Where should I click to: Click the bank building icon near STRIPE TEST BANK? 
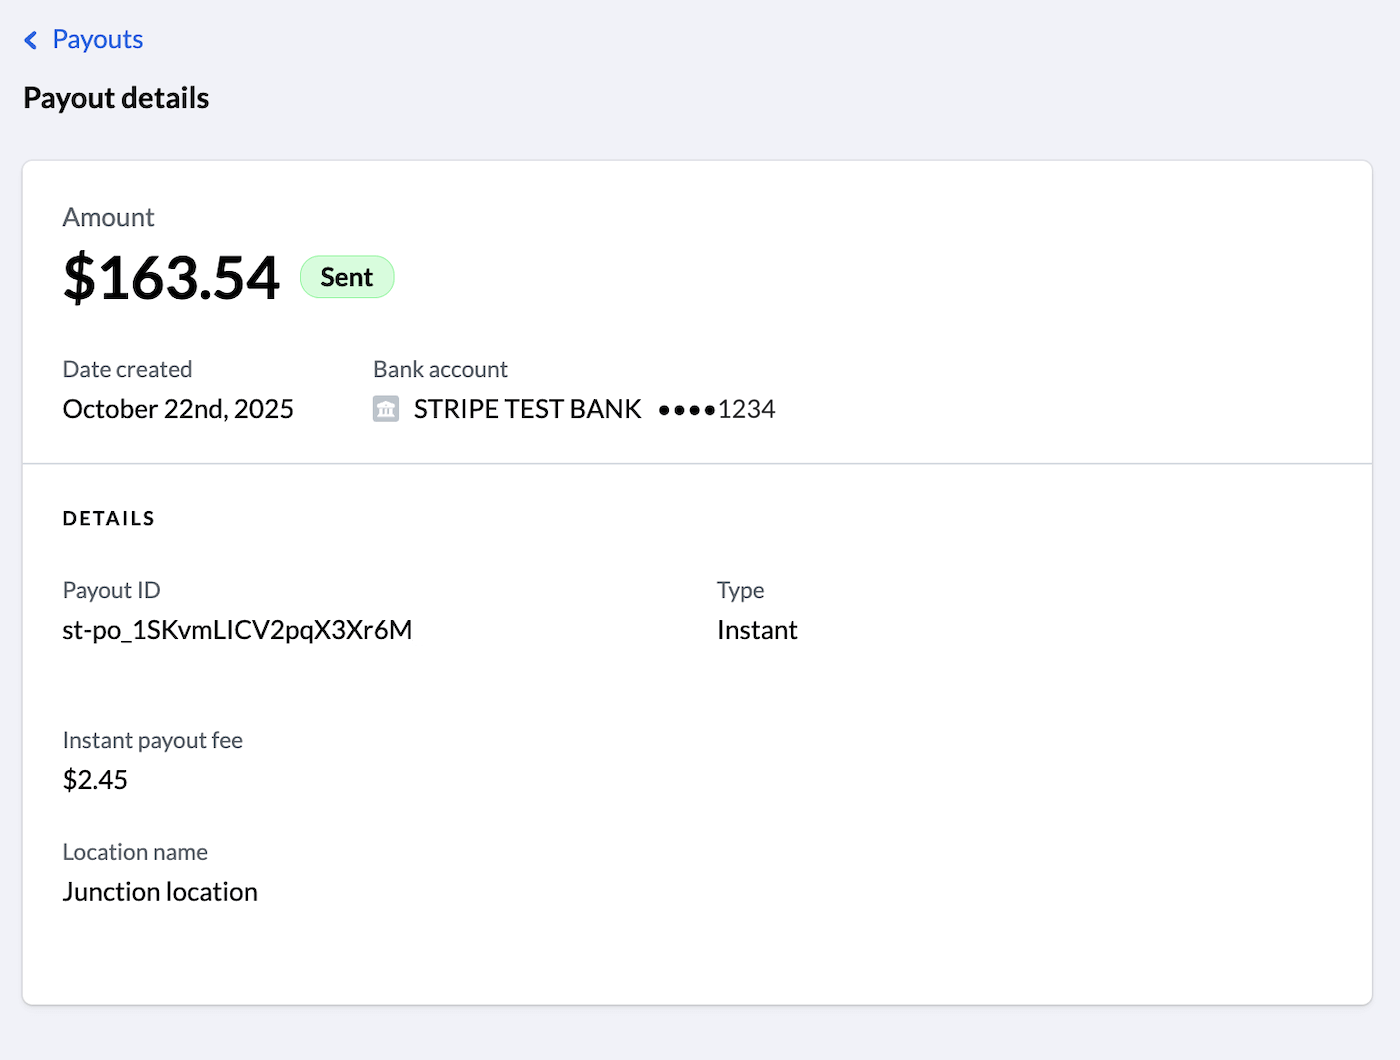pos(386,408)
